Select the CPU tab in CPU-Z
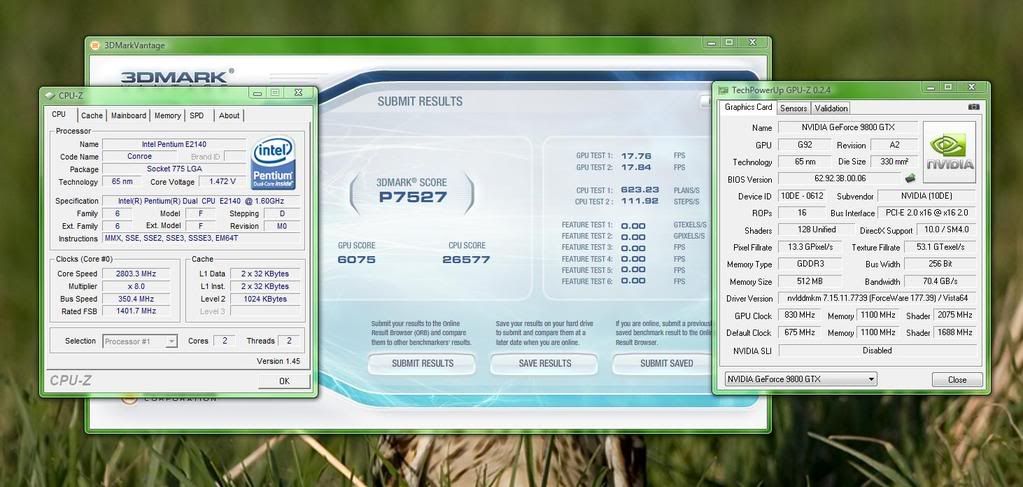 (x=59, y=114)
